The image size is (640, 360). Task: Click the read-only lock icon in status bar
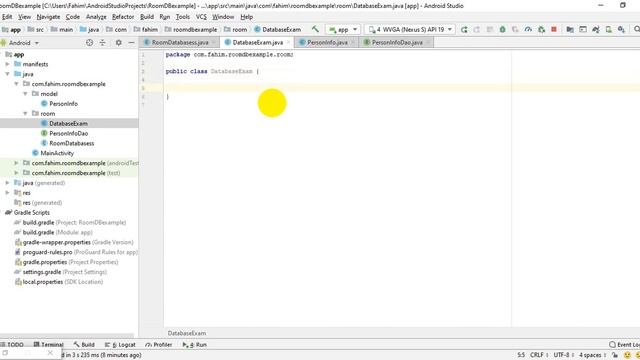615,355
